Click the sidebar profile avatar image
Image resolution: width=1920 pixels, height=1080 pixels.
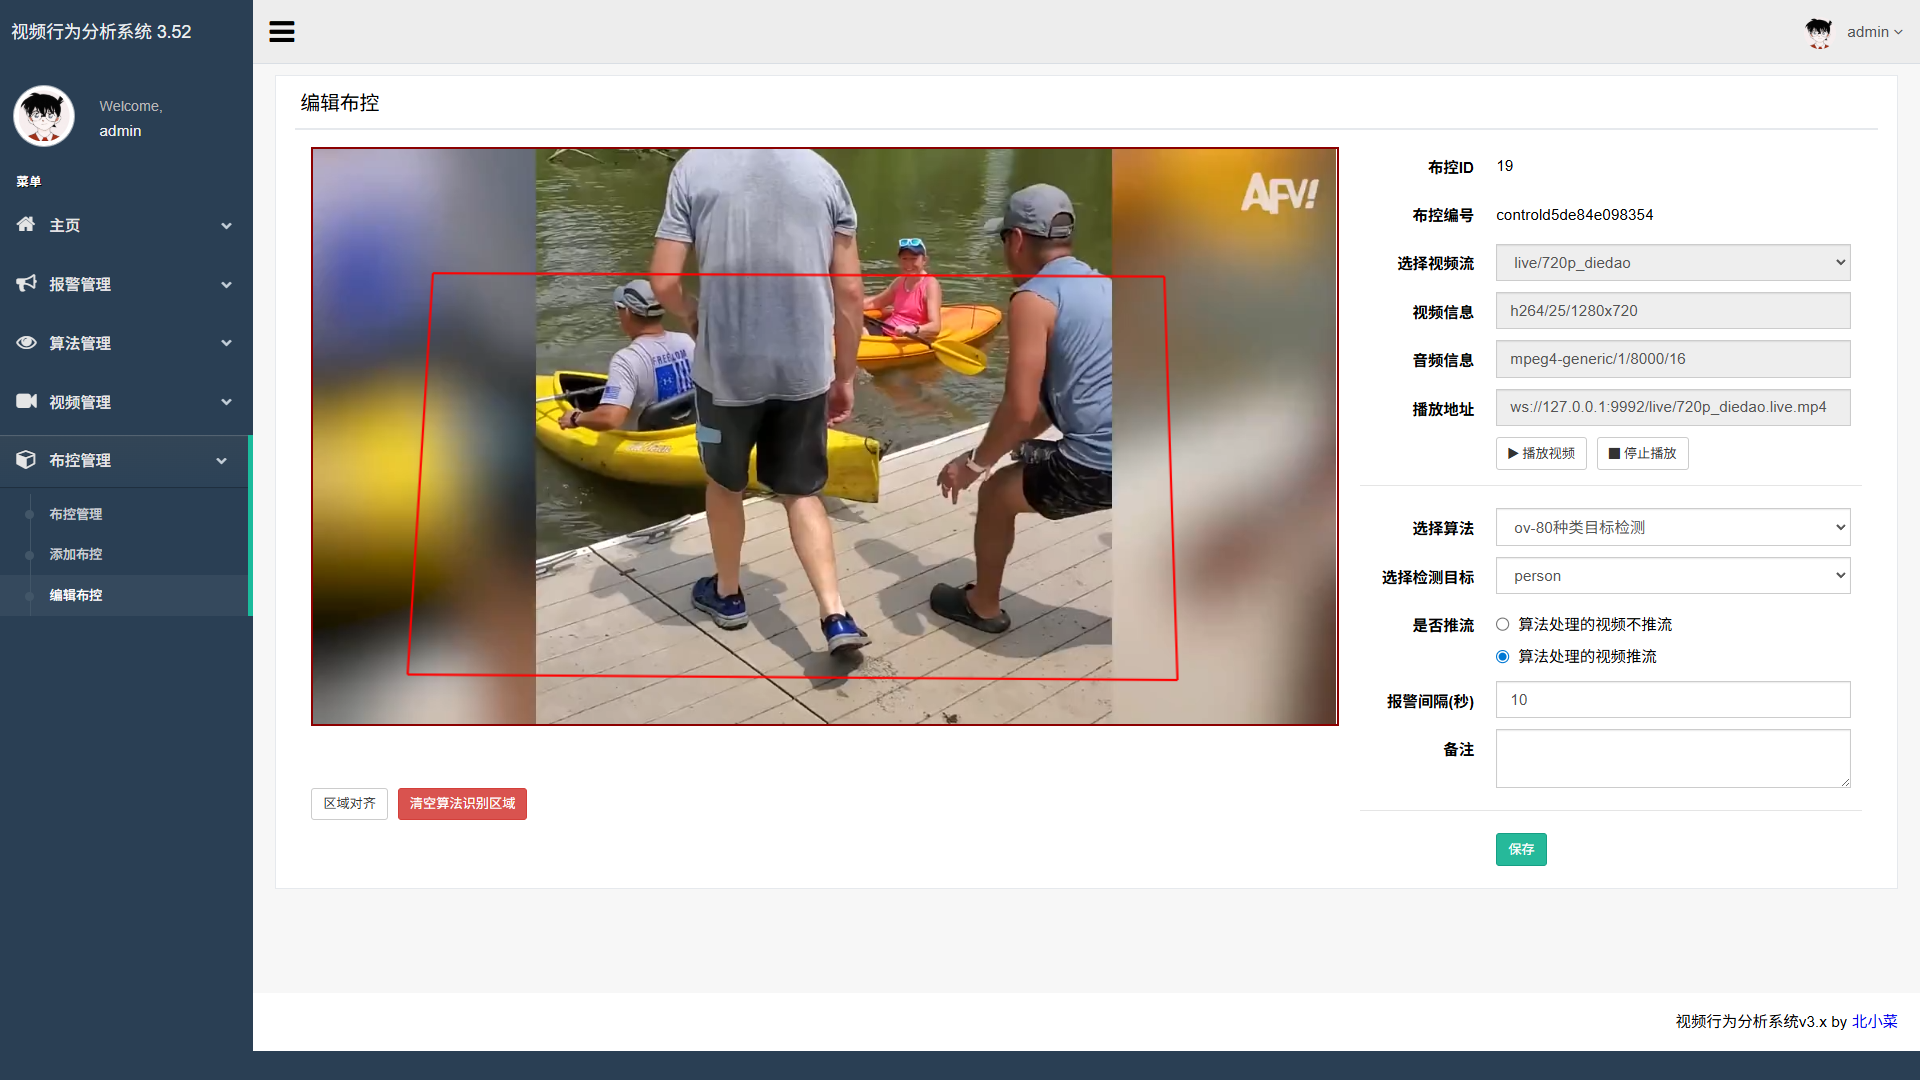click(x=44, y=116)
